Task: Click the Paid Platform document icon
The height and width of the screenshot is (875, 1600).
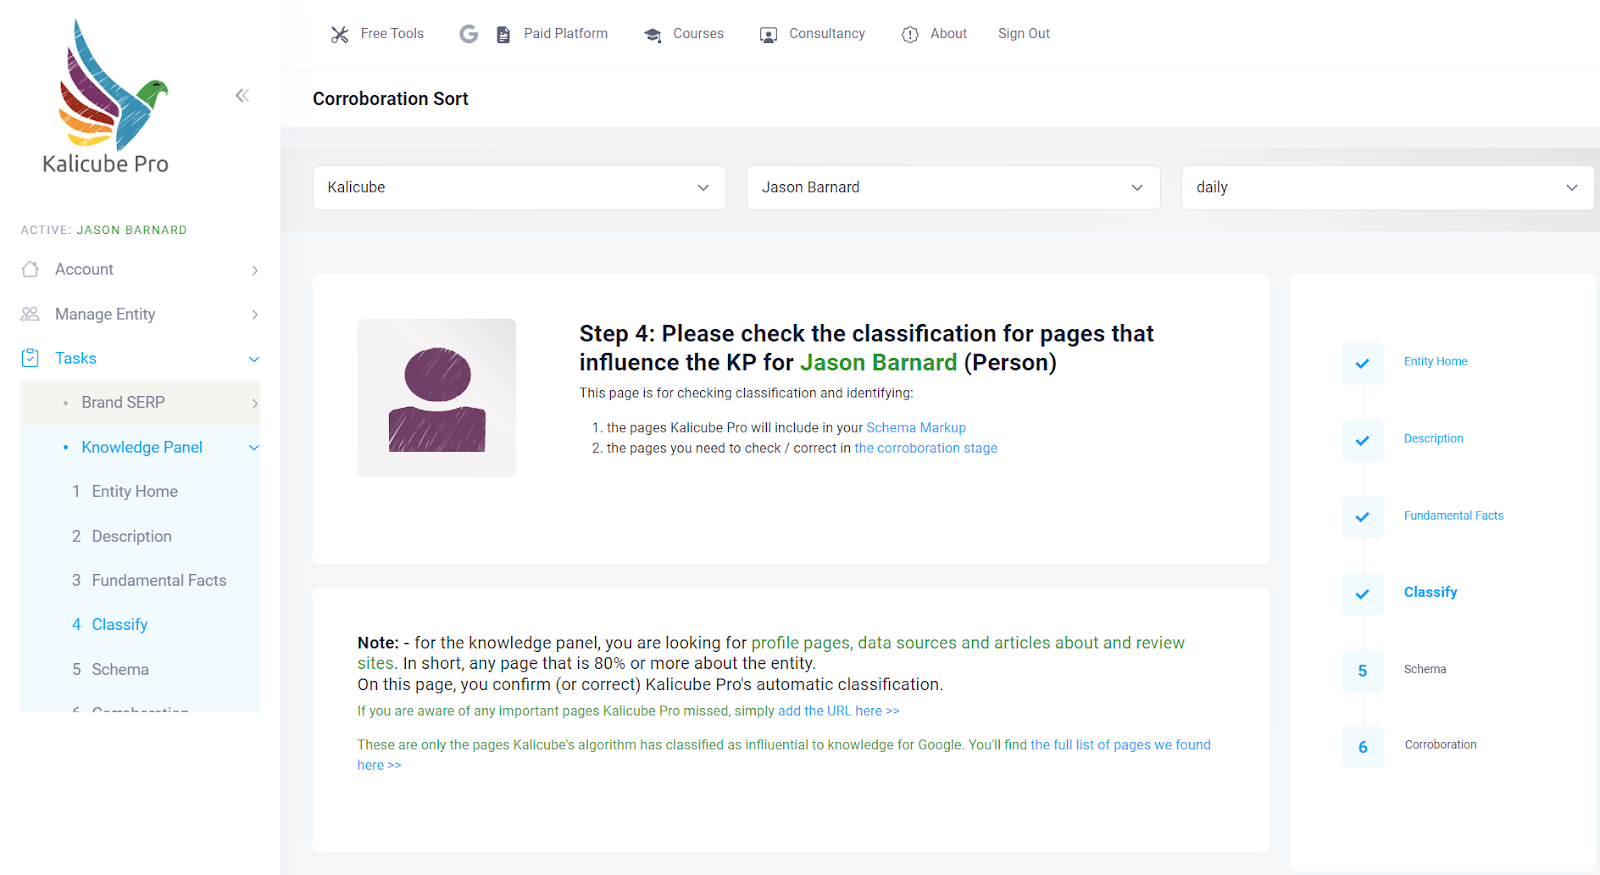Action: coord(503,35)
